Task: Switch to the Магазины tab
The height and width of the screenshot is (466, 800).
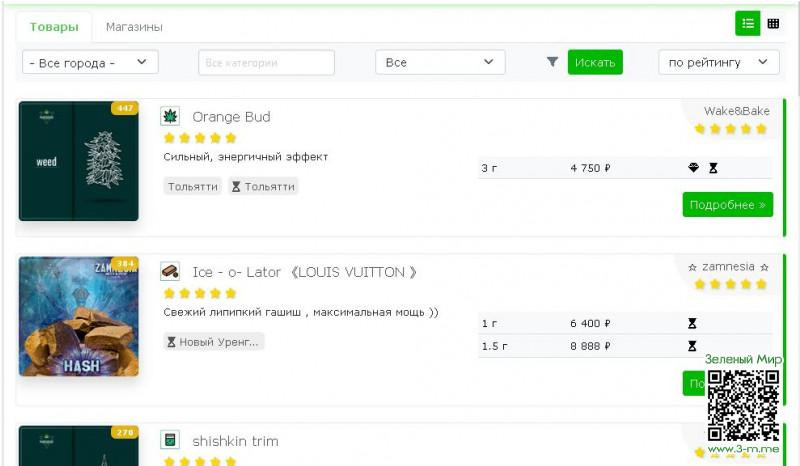Action: click(134, 27)
